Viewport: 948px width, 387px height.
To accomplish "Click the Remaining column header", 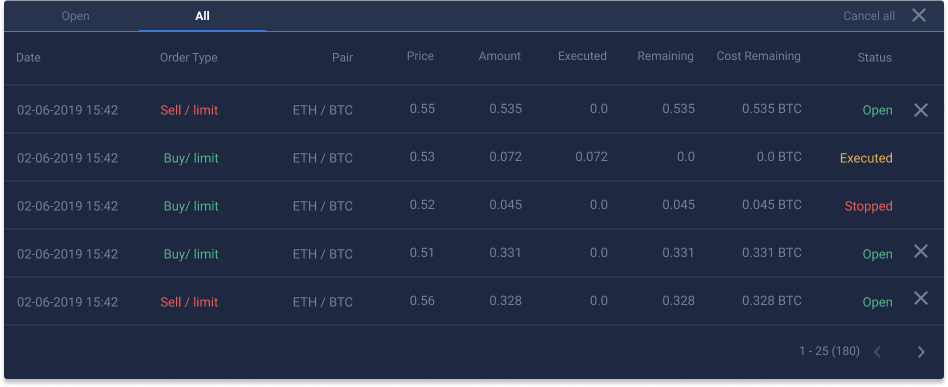I will 665,56.
